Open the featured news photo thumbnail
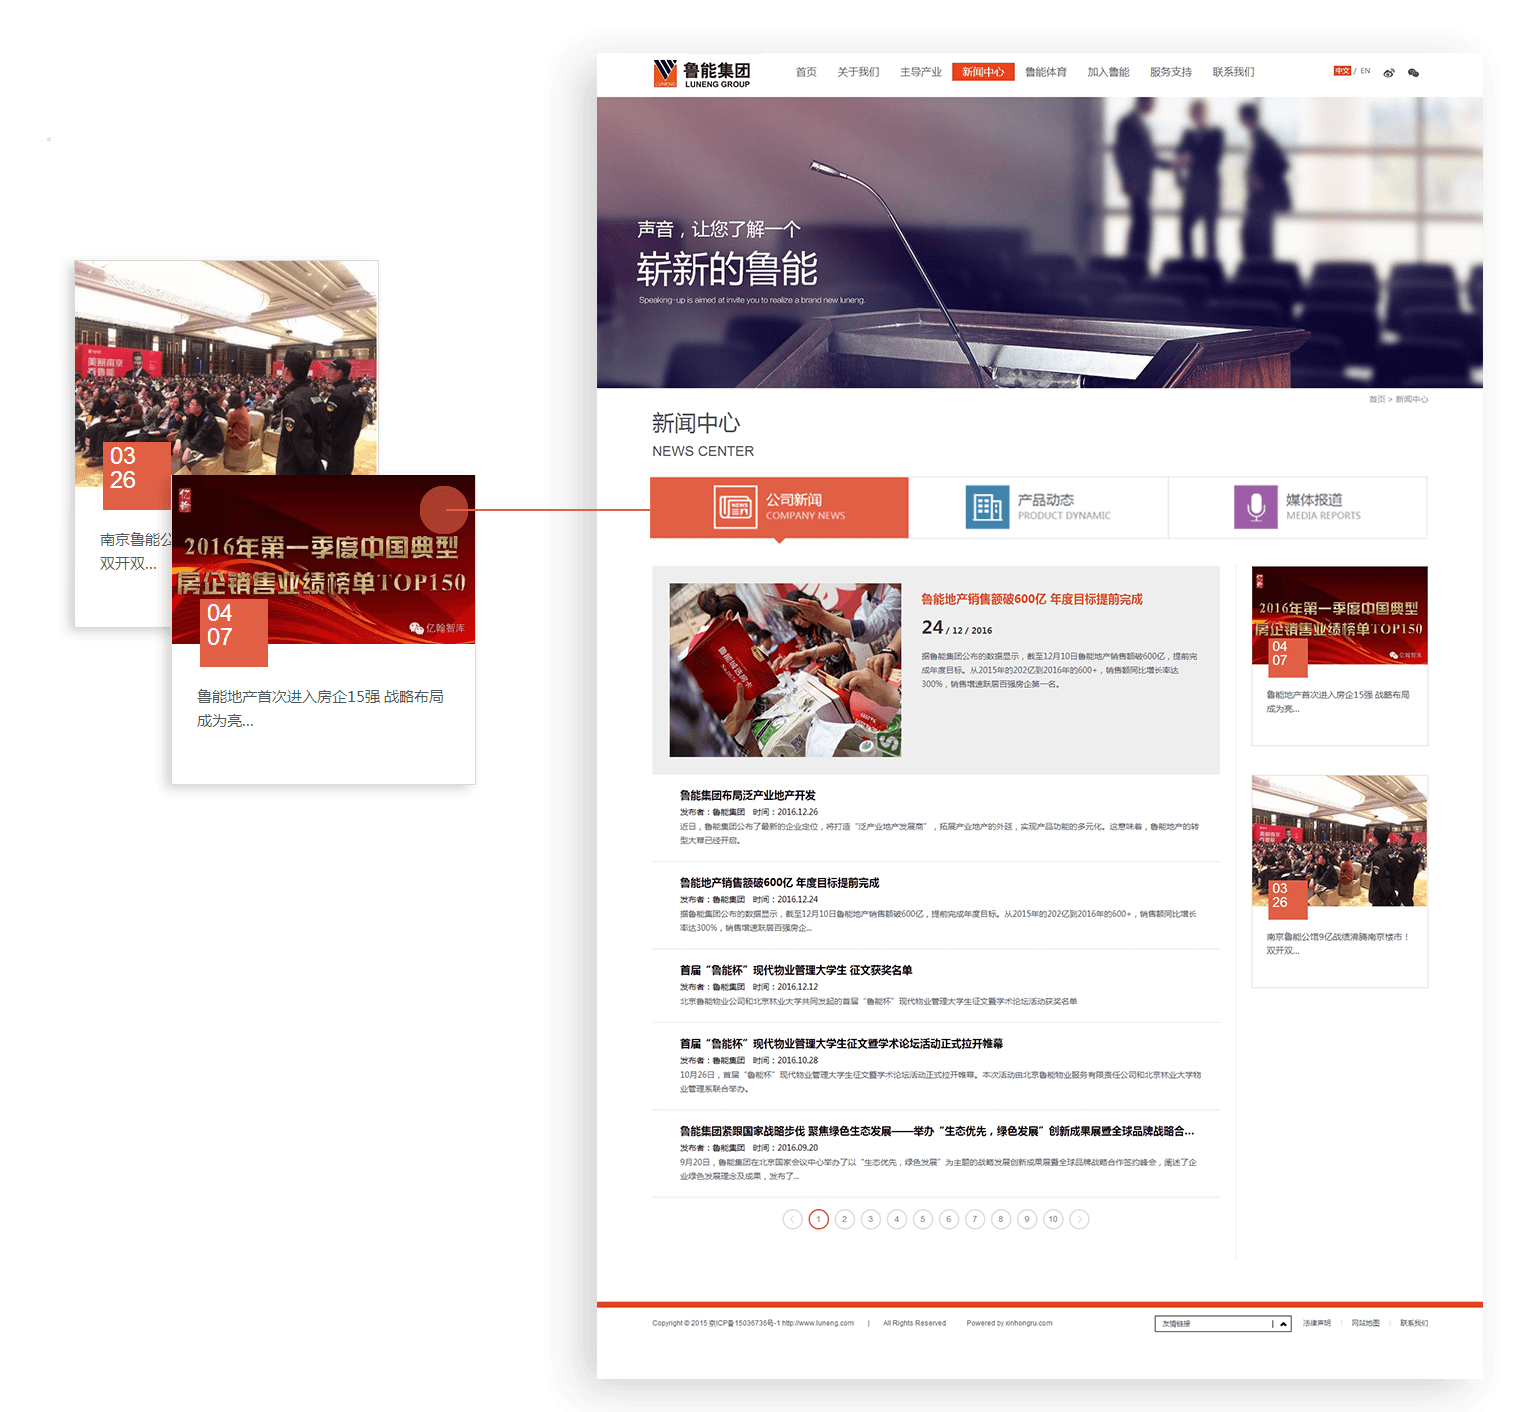The width and height of the screenshot is (1528, 1412). [x=785, y=670]
